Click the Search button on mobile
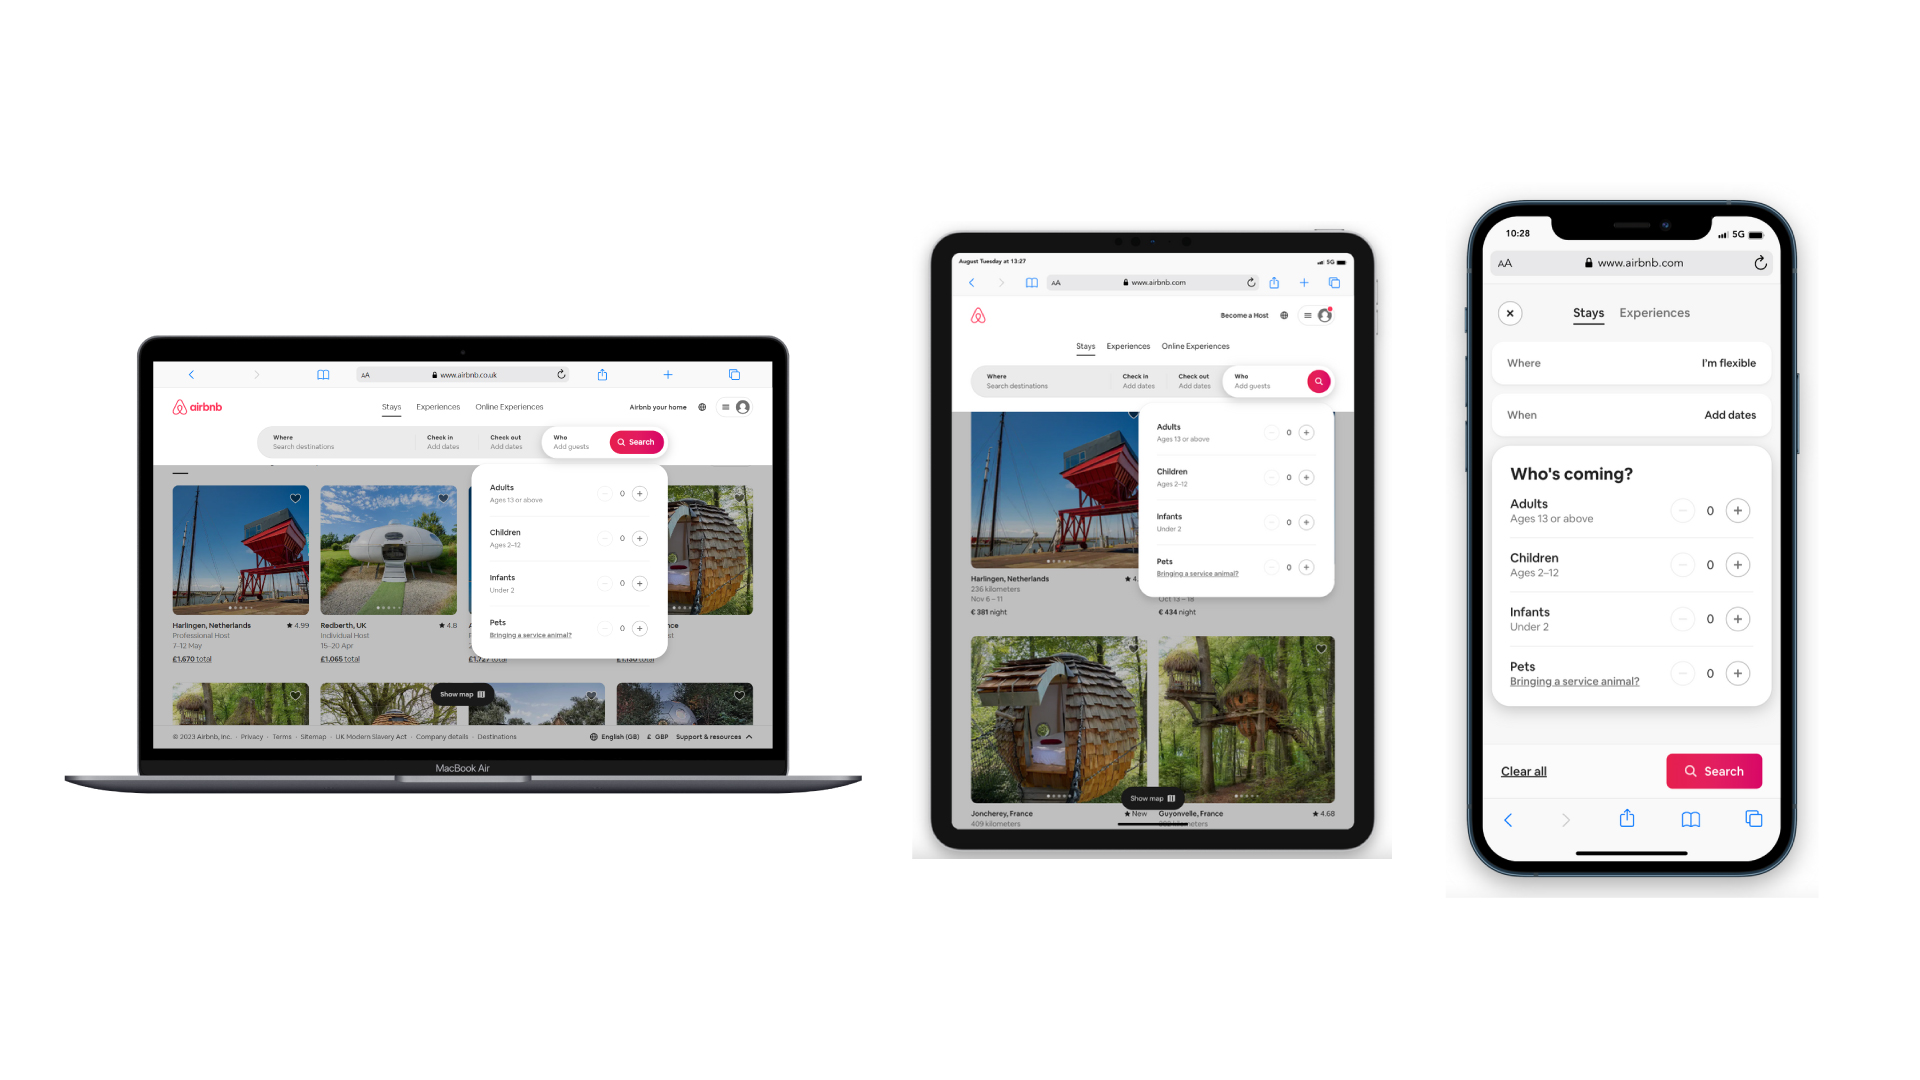Viewport: 1920px width, 1080px height. [x=1713, y=770]
